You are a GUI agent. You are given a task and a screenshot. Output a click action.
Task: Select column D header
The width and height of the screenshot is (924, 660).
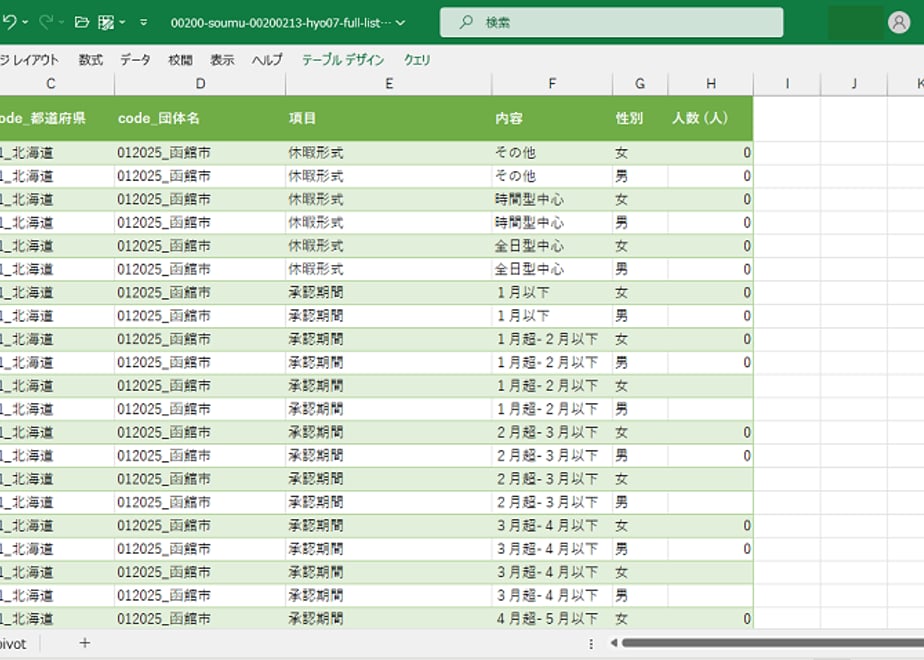200,84
